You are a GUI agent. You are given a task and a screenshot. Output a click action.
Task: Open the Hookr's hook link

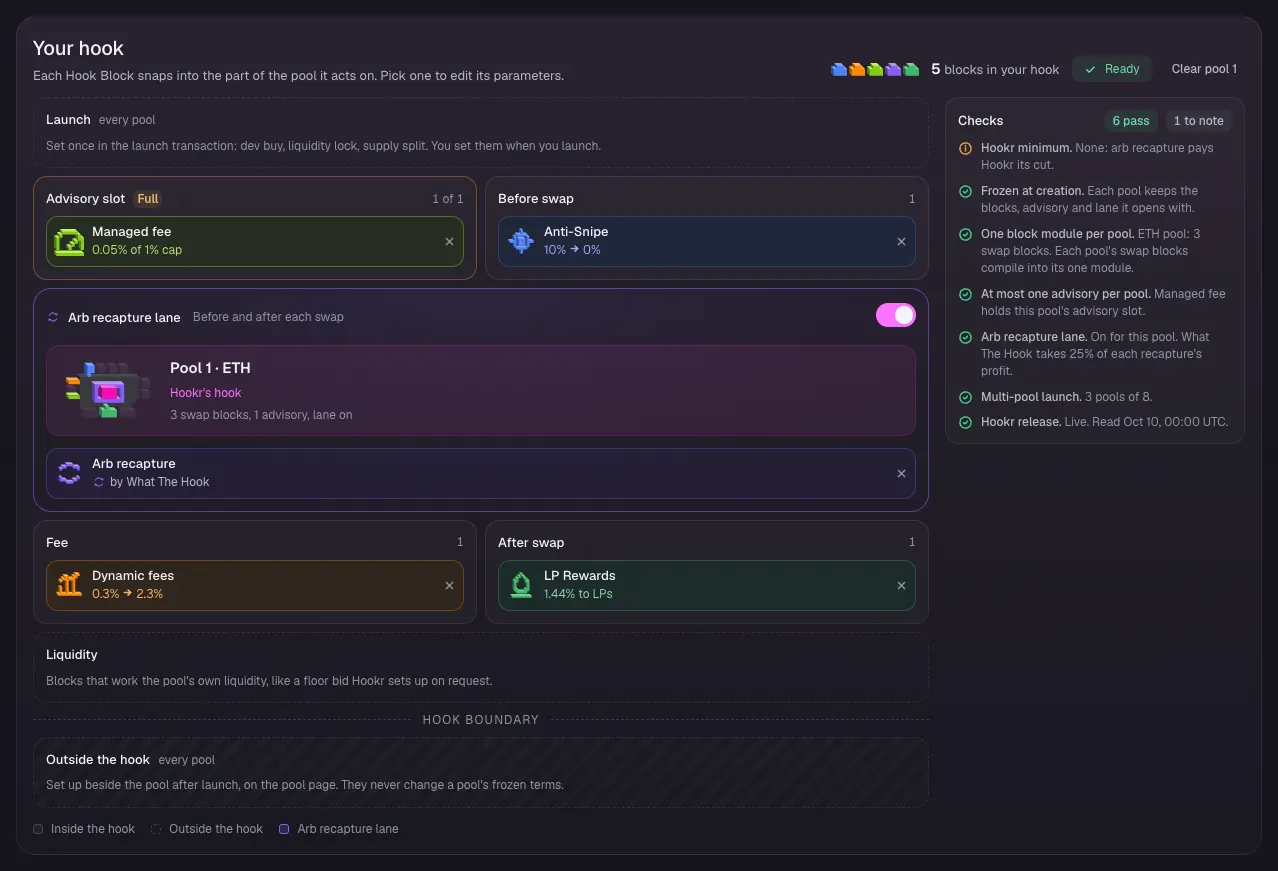(205, 393)
